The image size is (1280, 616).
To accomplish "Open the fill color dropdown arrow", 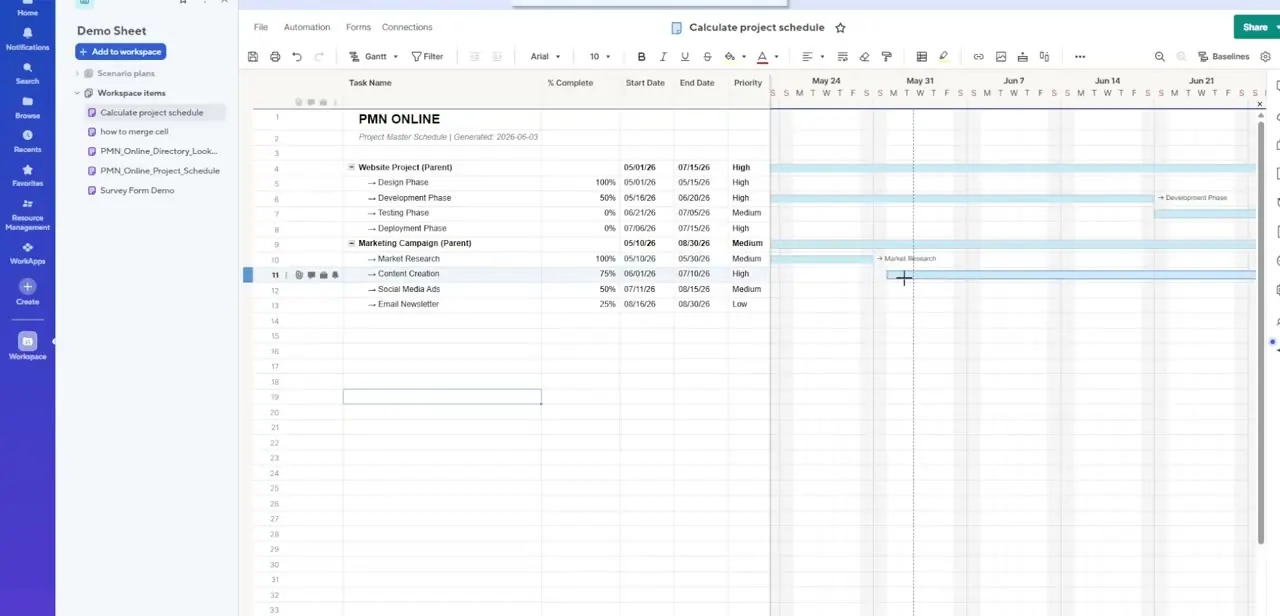I will (743, 57).
